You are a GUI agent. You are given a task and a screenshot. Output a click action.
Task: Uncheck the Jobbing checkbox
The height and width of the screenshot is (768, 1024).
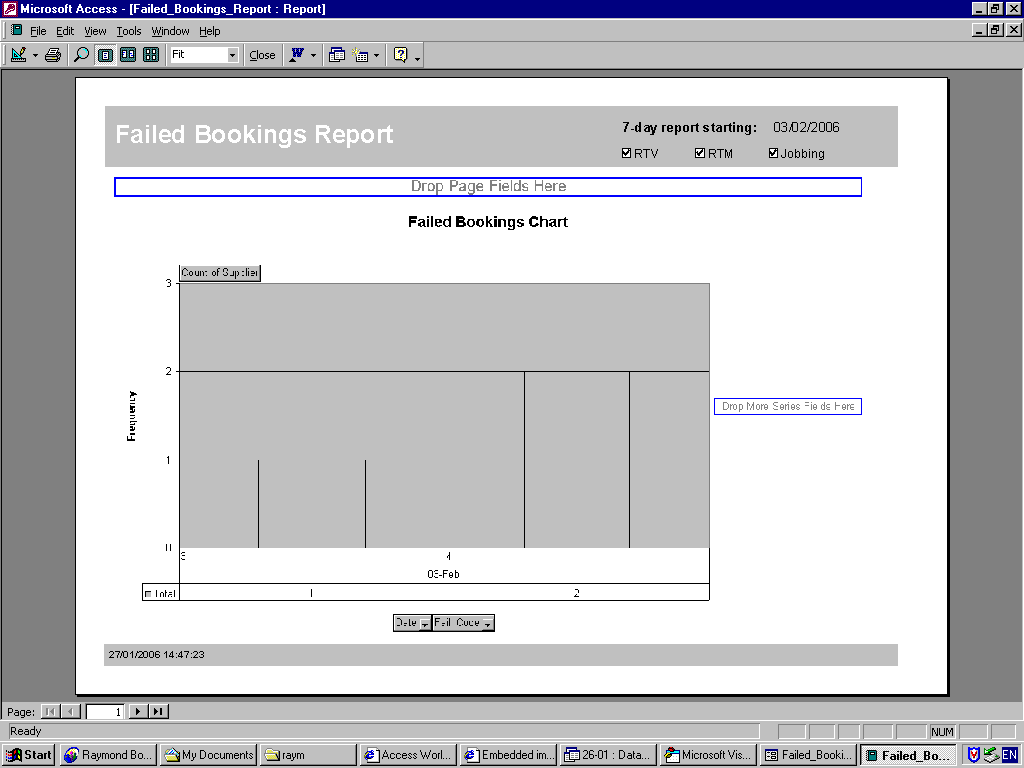pos(773,153)
